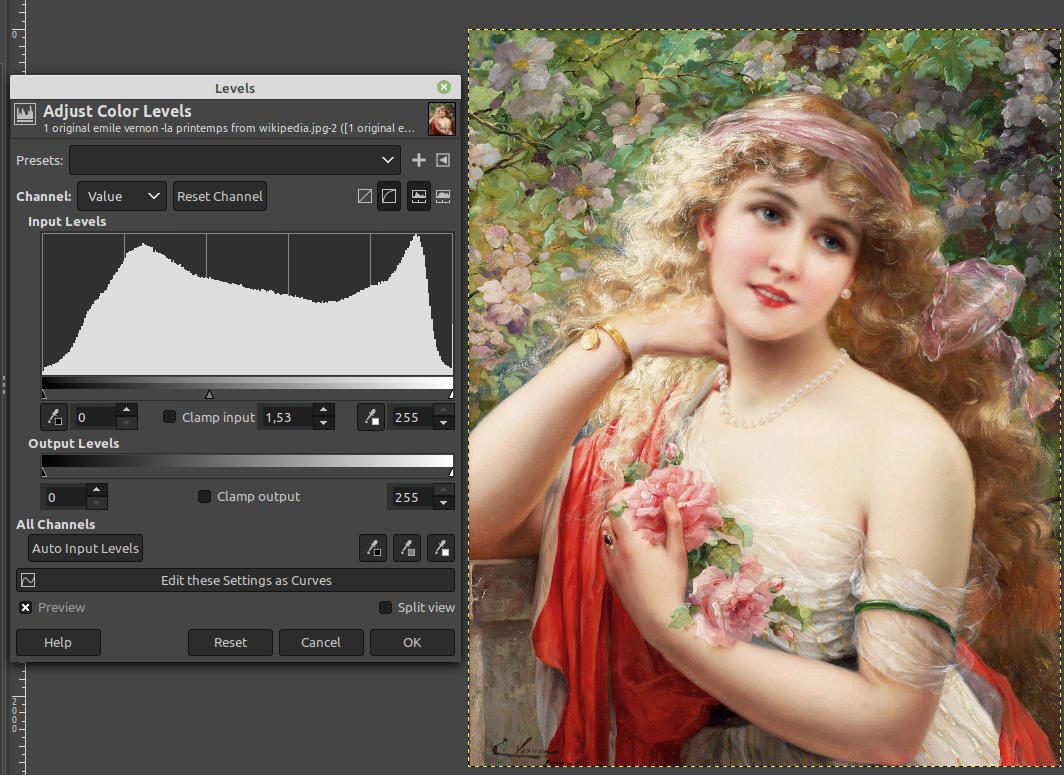Image resolution: width=1064 pixels, height=775 pixels.
Task: Confirm levels with OK button
Action: (412, 642)
